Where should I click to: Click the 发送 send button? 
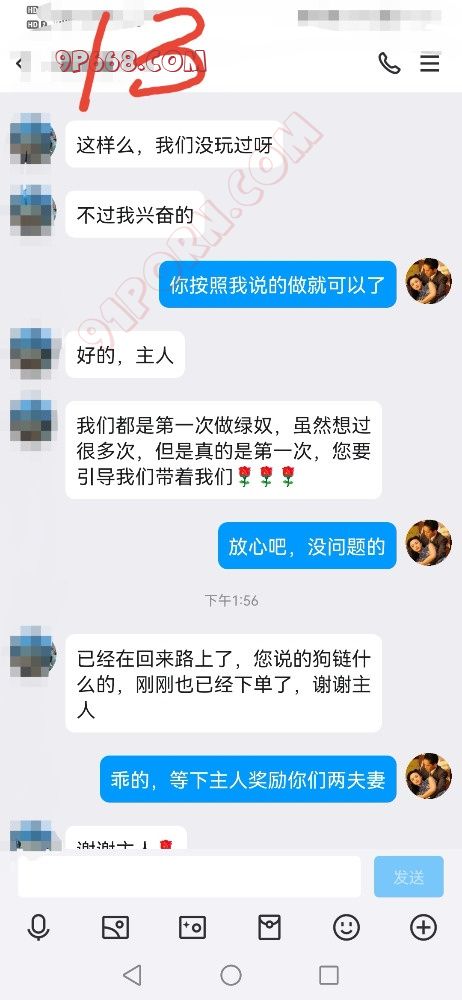click(408, 877)
